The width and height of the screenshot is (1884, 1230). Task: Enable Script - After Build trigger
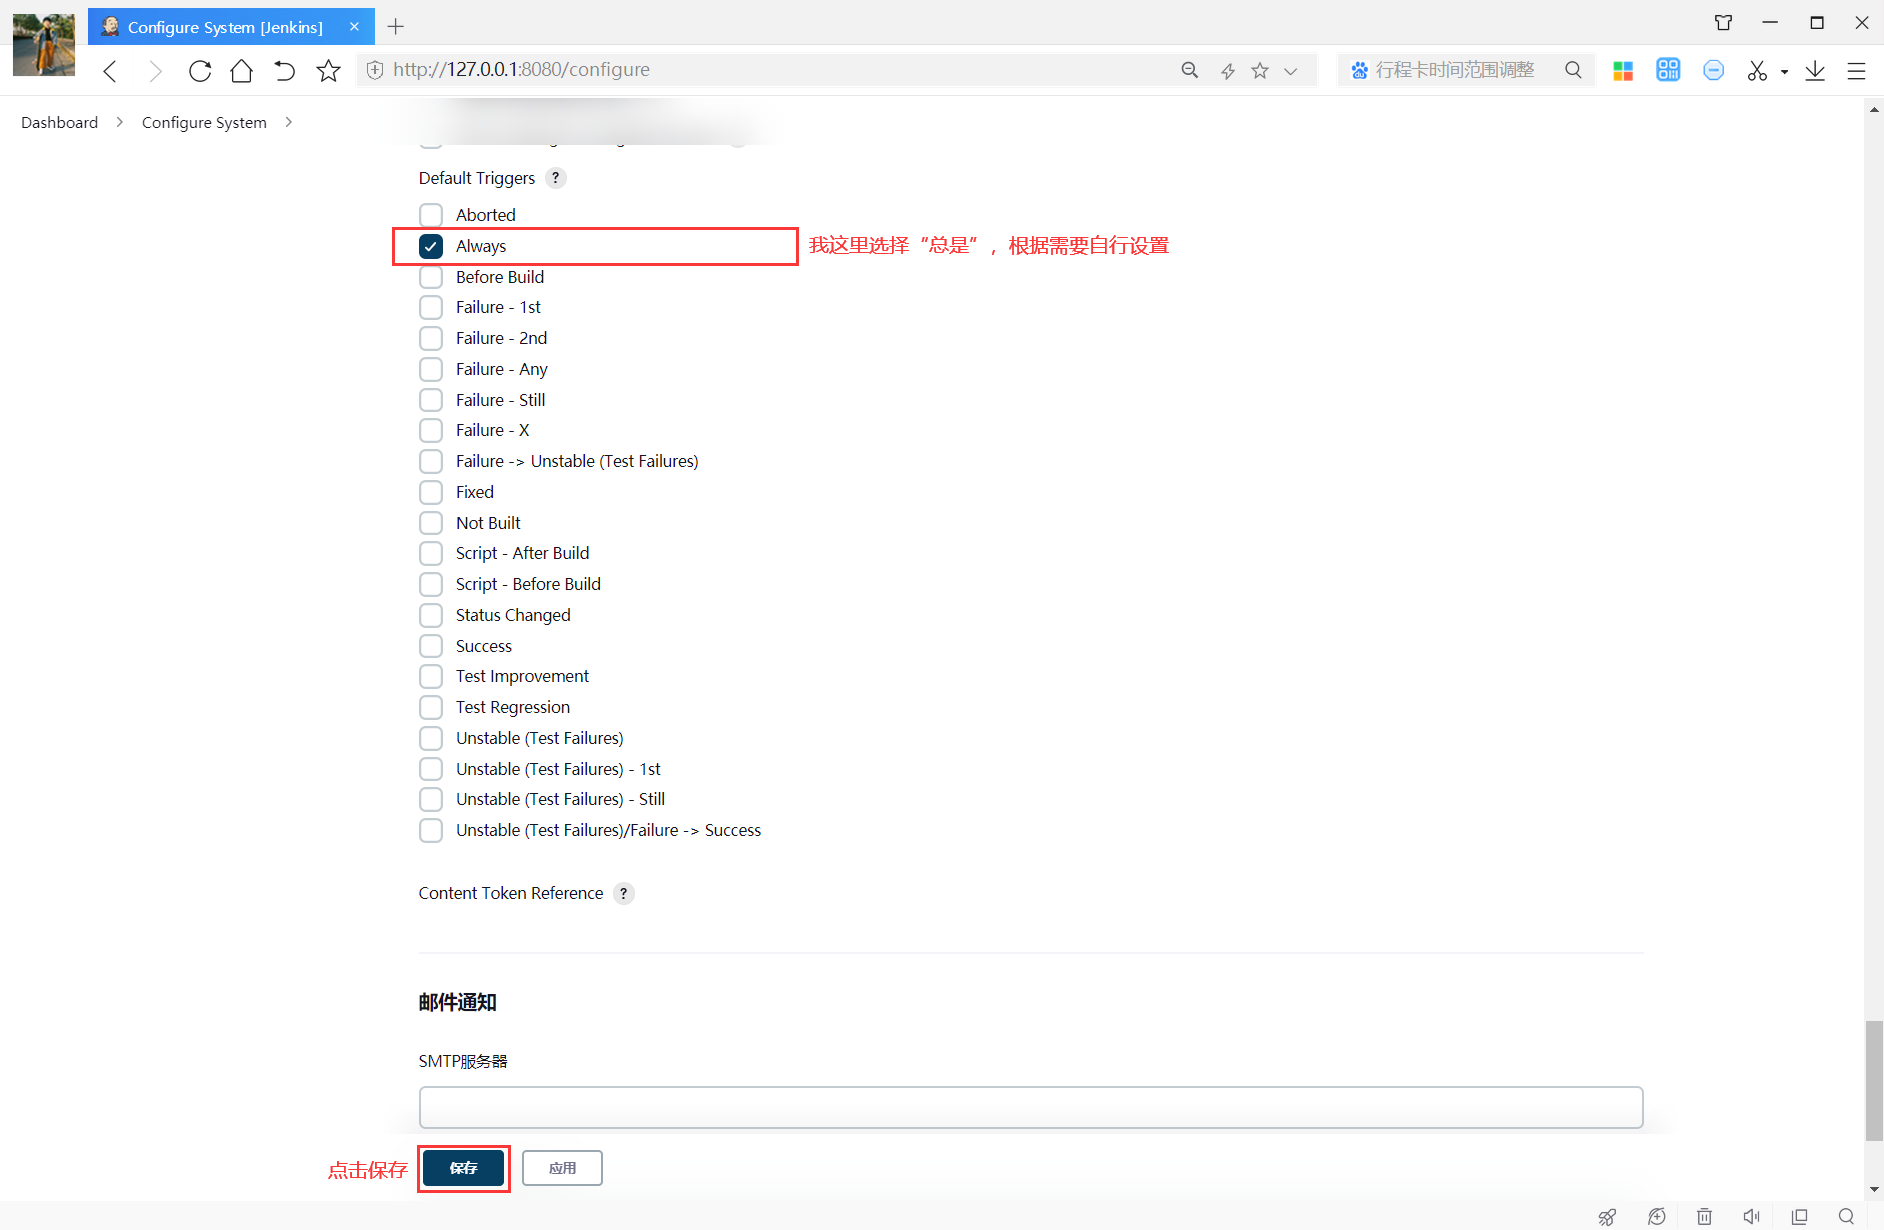click(431, 553)
